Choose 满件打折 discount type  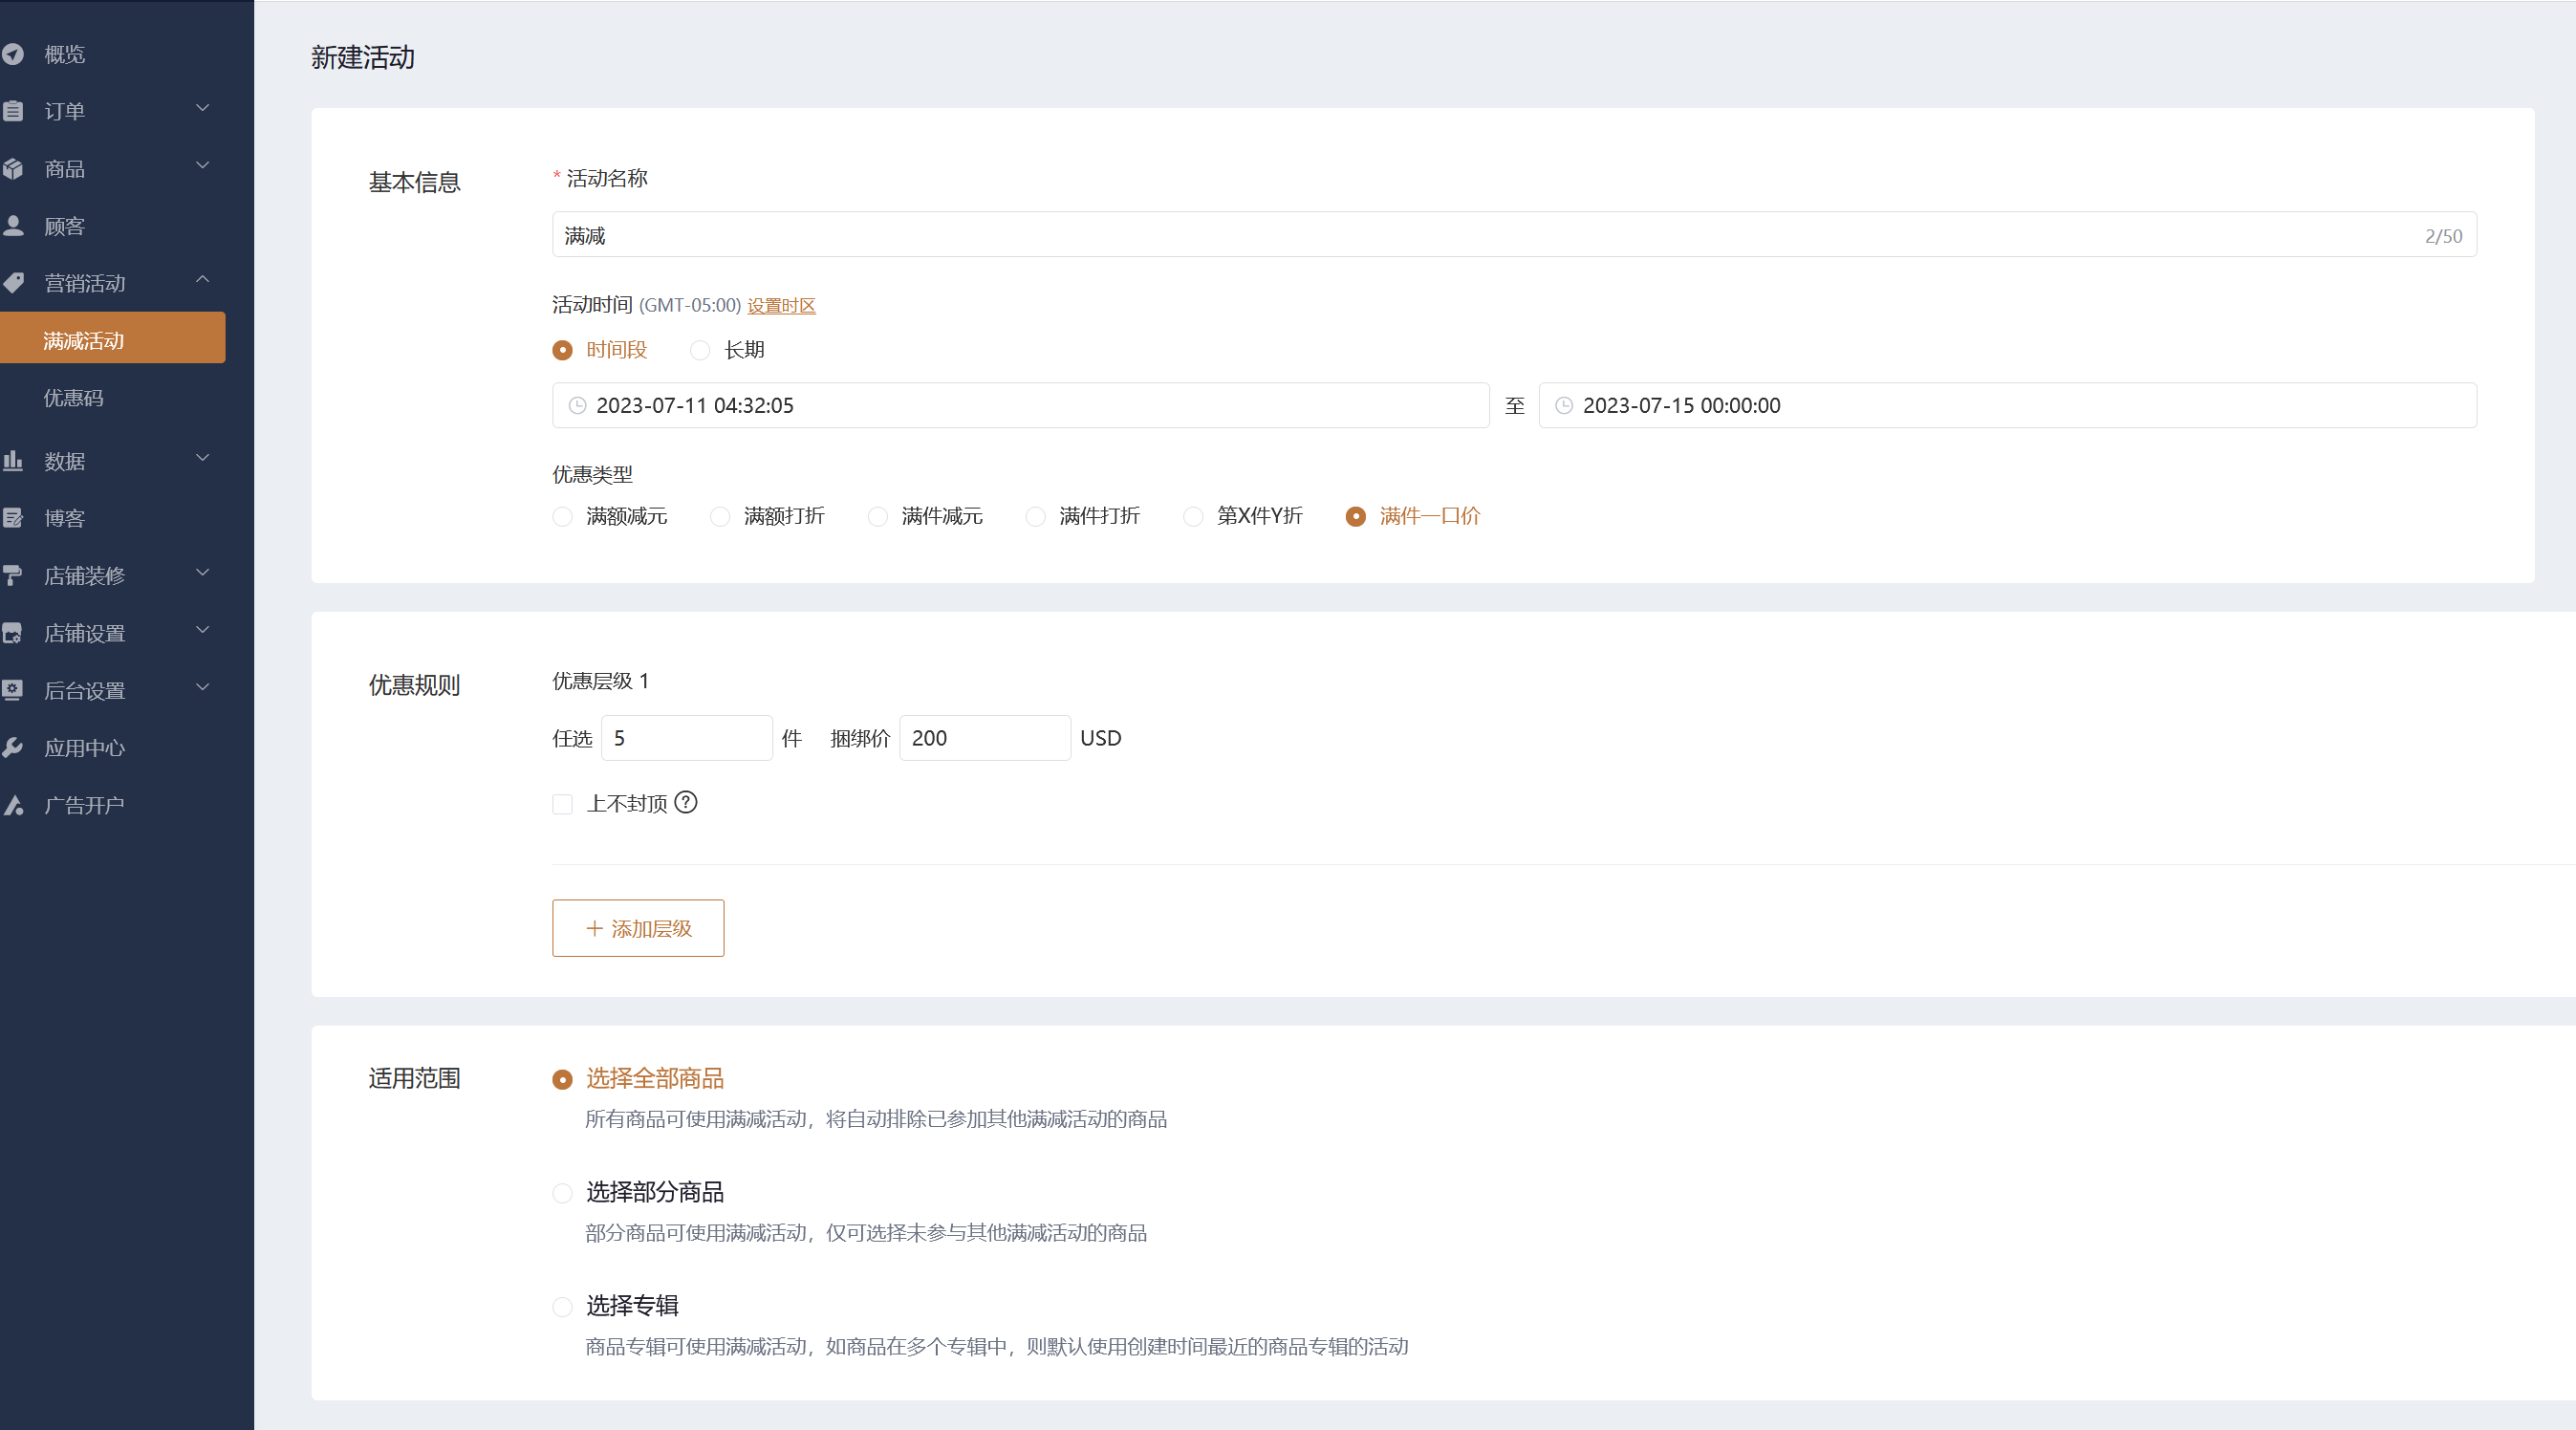tap(1036, 516)
